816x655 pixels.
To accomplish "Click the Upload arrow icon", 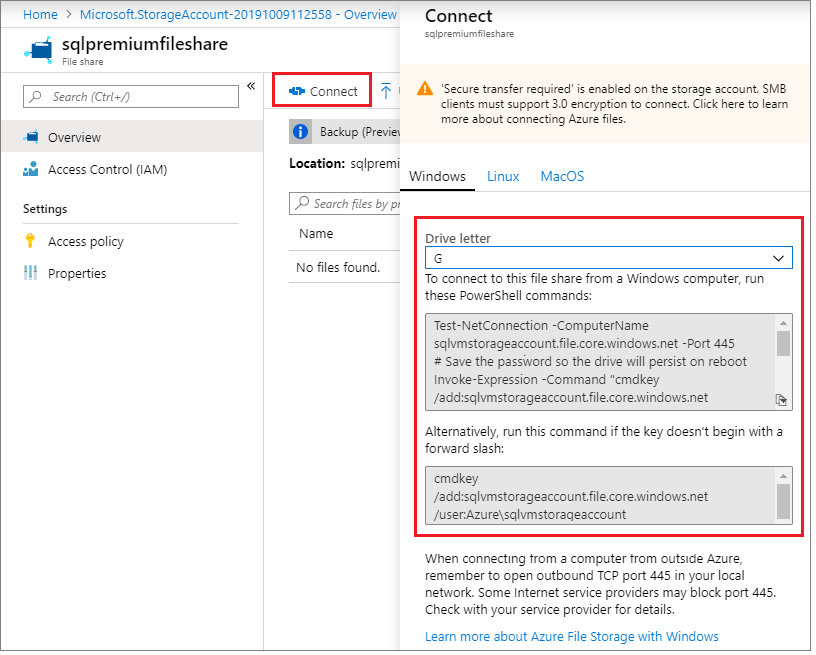I will (x=386, y=91).
